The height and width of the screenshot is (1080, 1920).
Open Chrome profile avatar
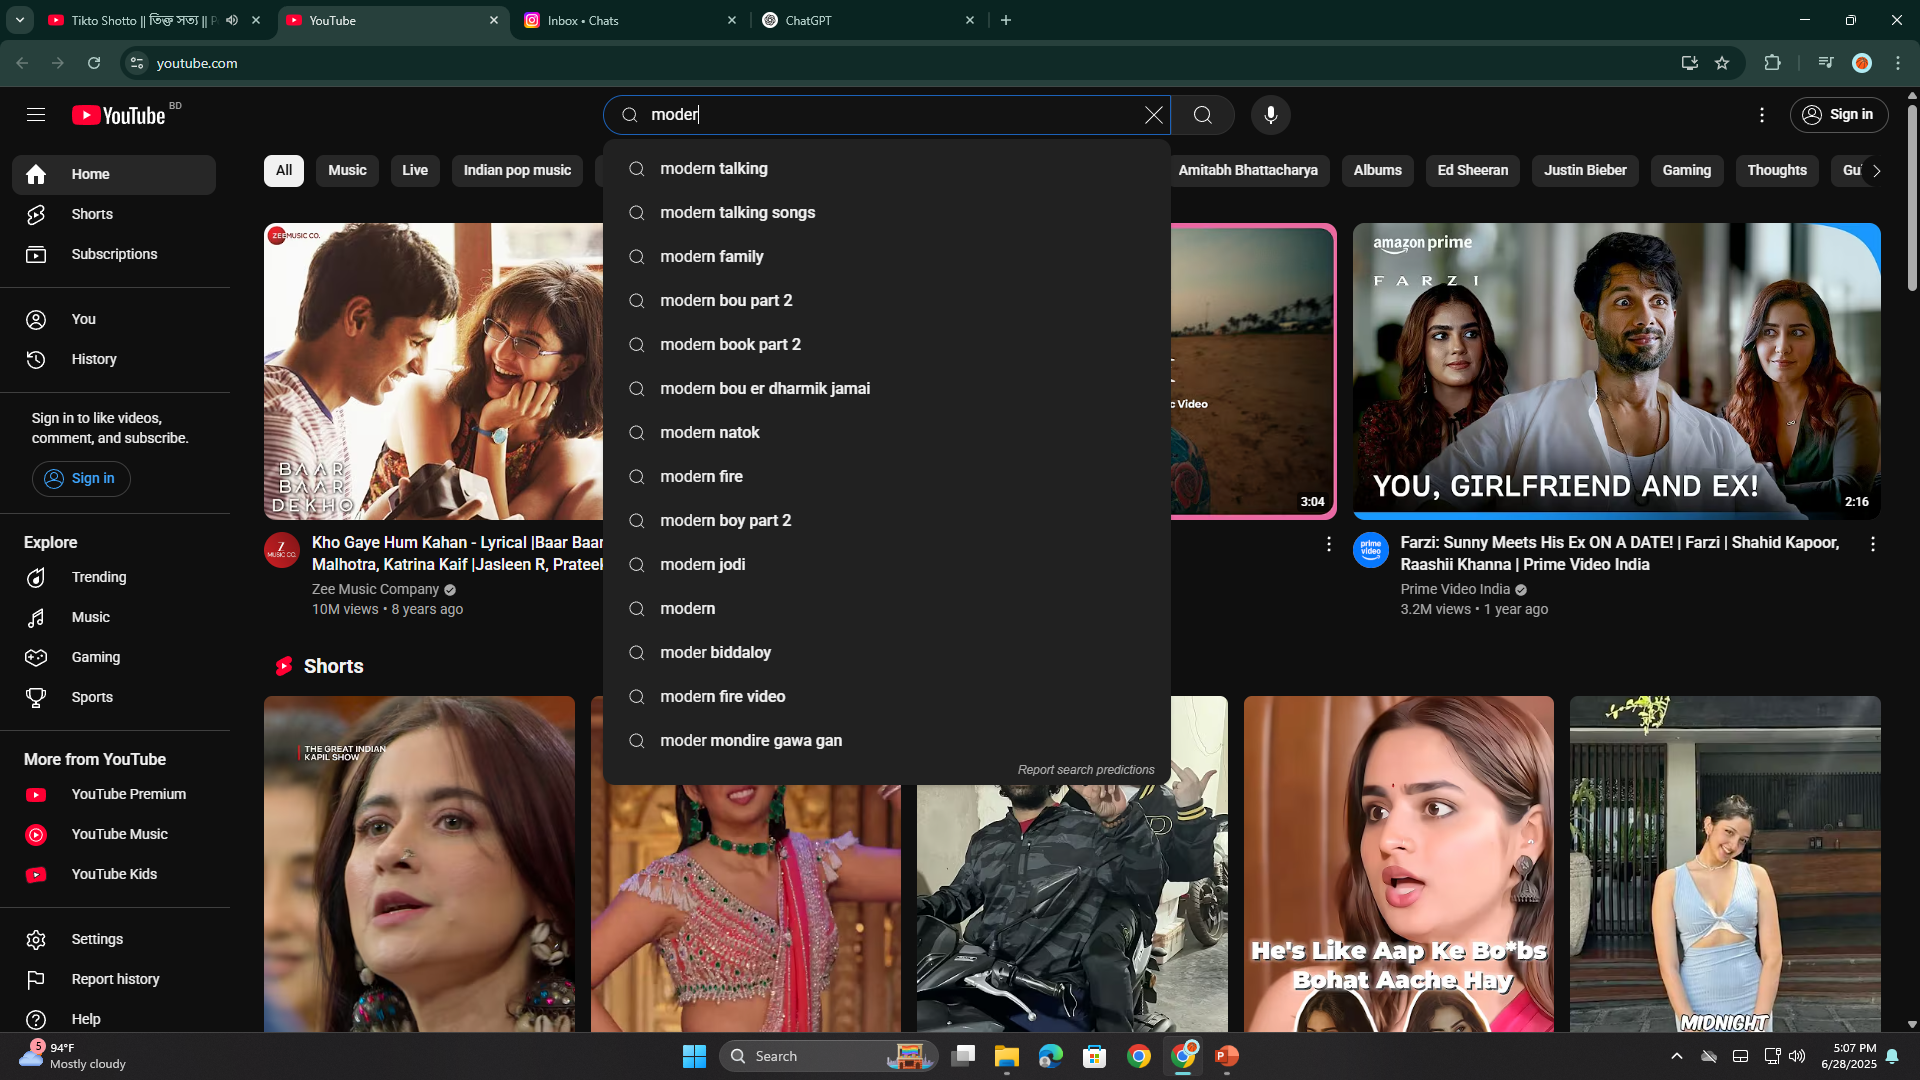[x=1861, y=63]
